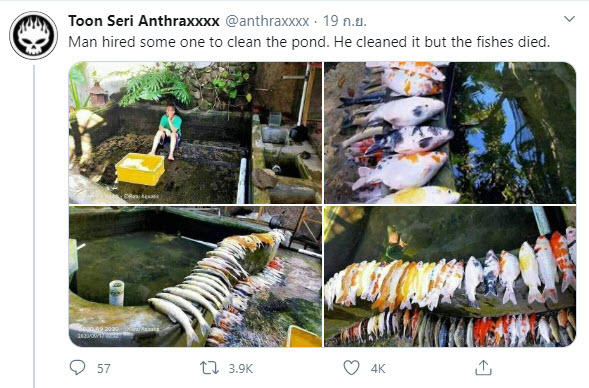Click the reply speech bubble icon
The width and height of the screenshot is (589, 388).
[x=78, y=367]
